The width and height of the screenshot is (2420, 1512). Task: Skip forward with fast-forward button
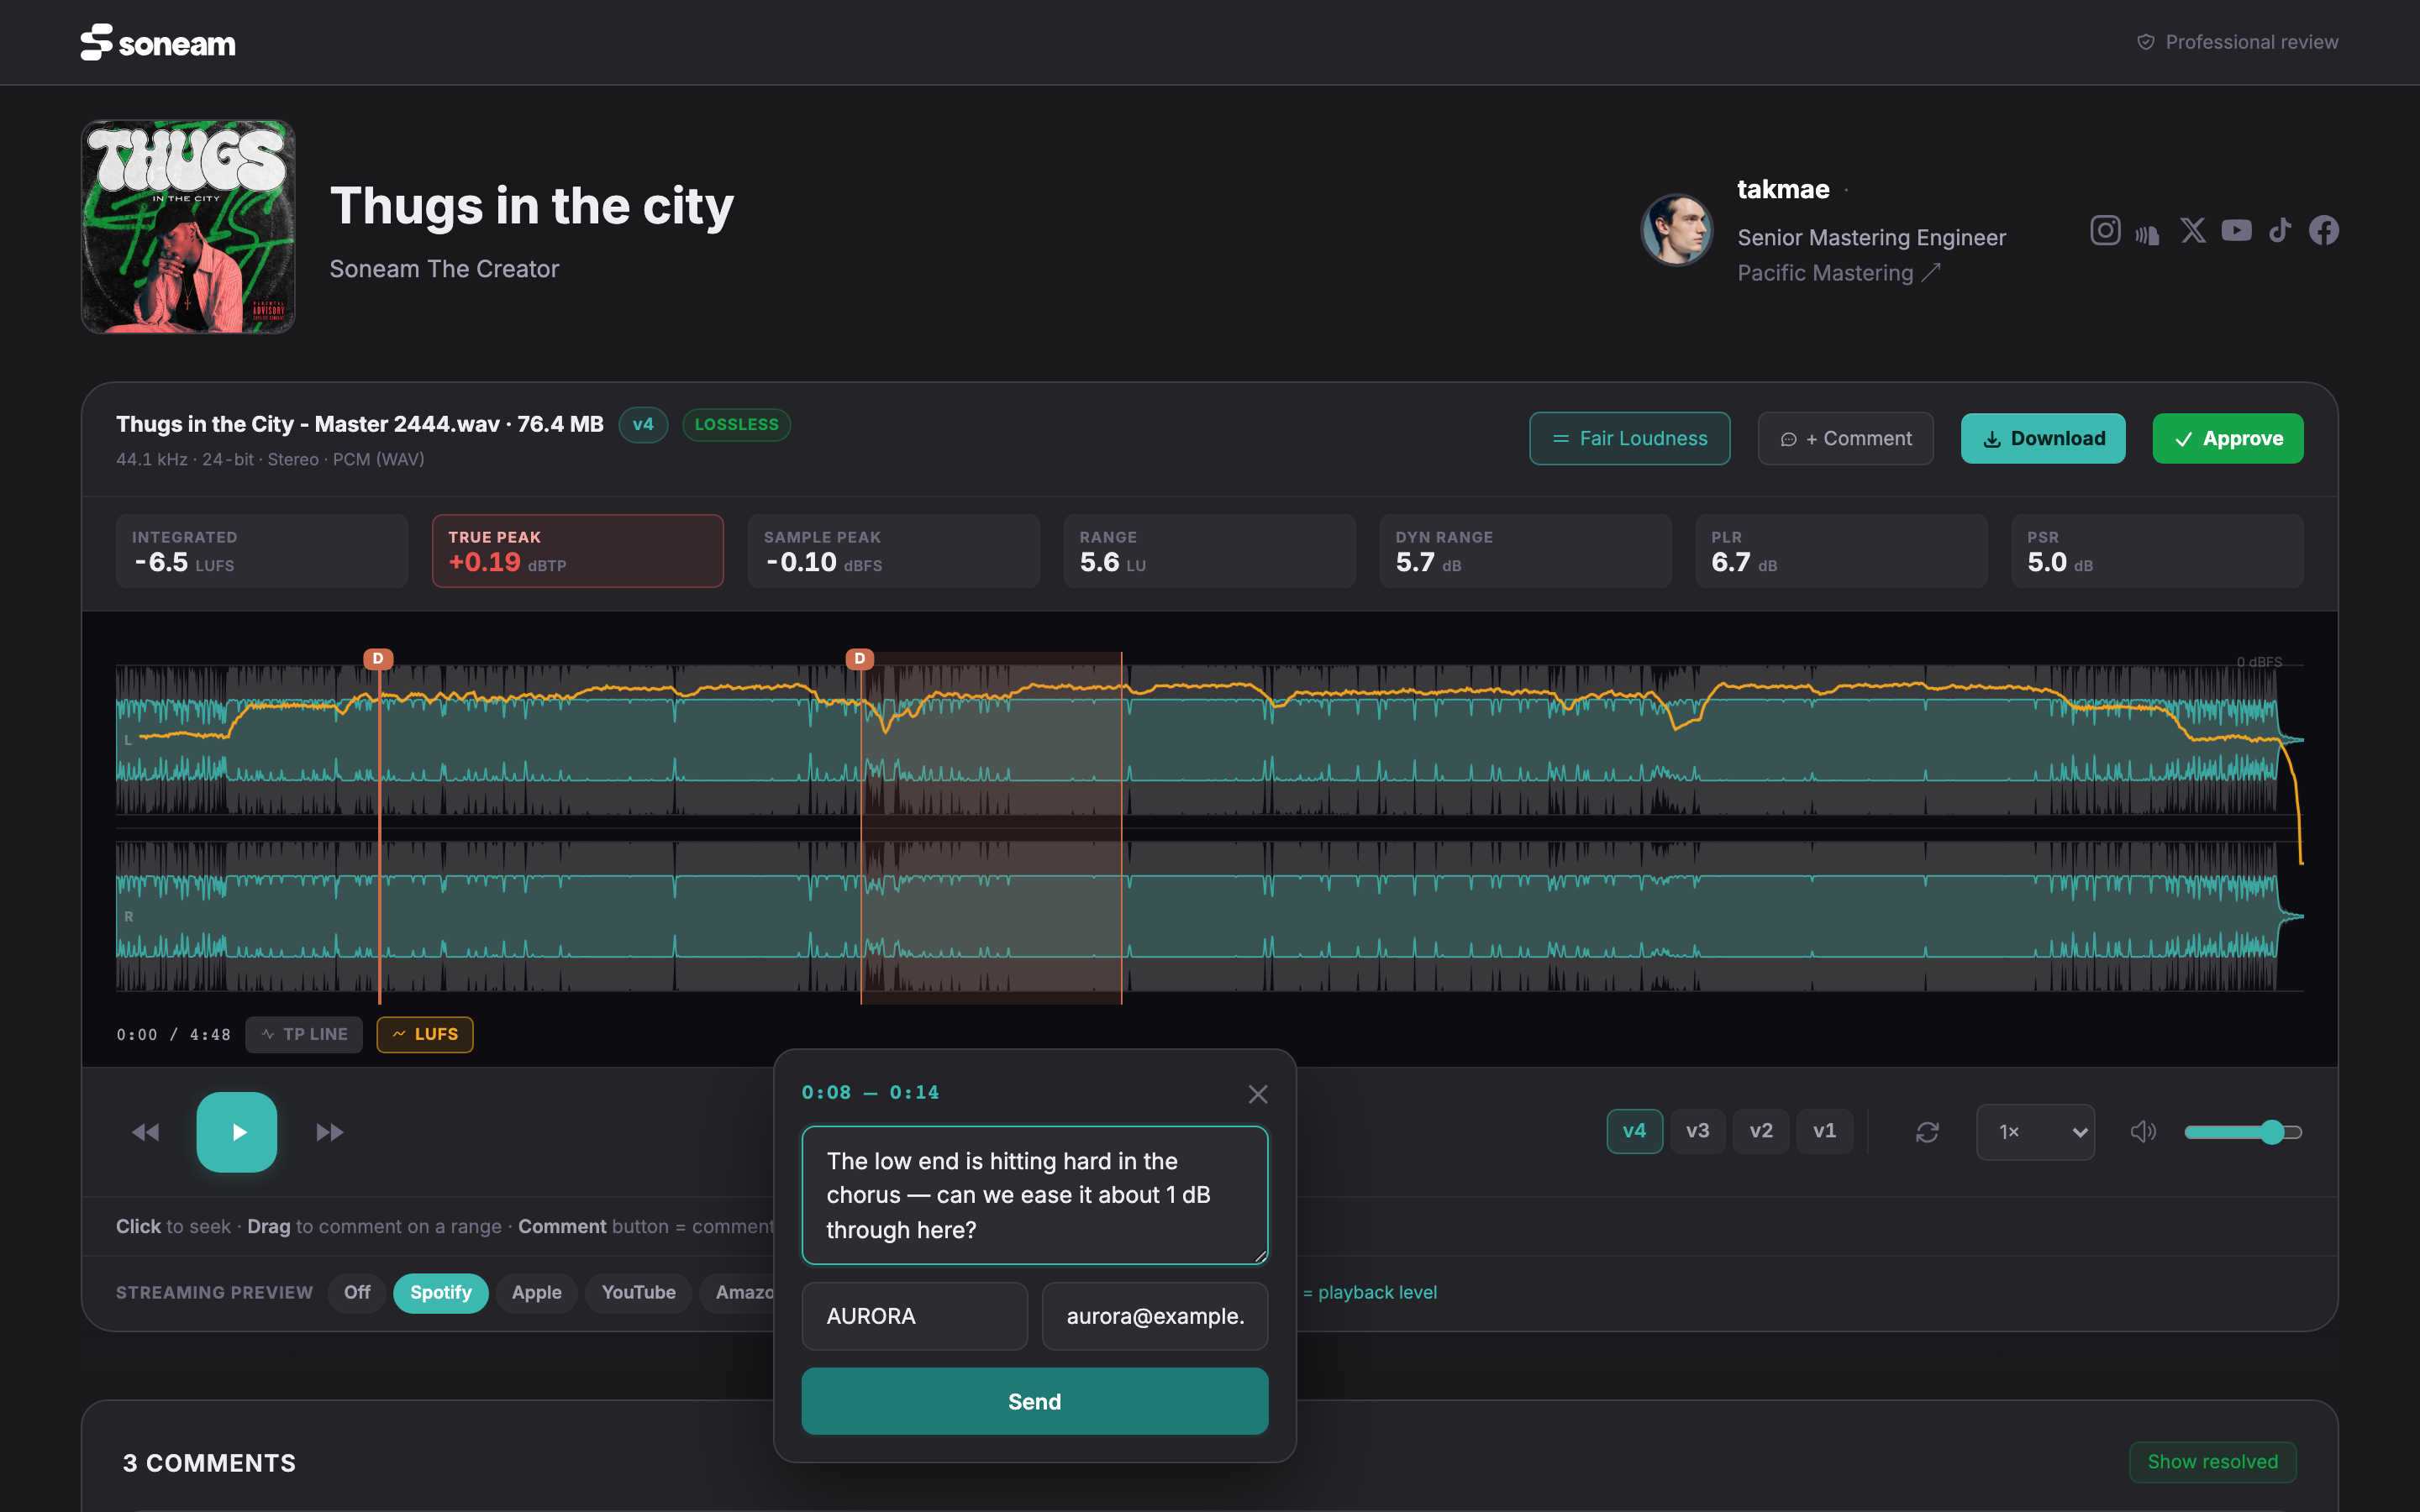tap(330, 1132)
